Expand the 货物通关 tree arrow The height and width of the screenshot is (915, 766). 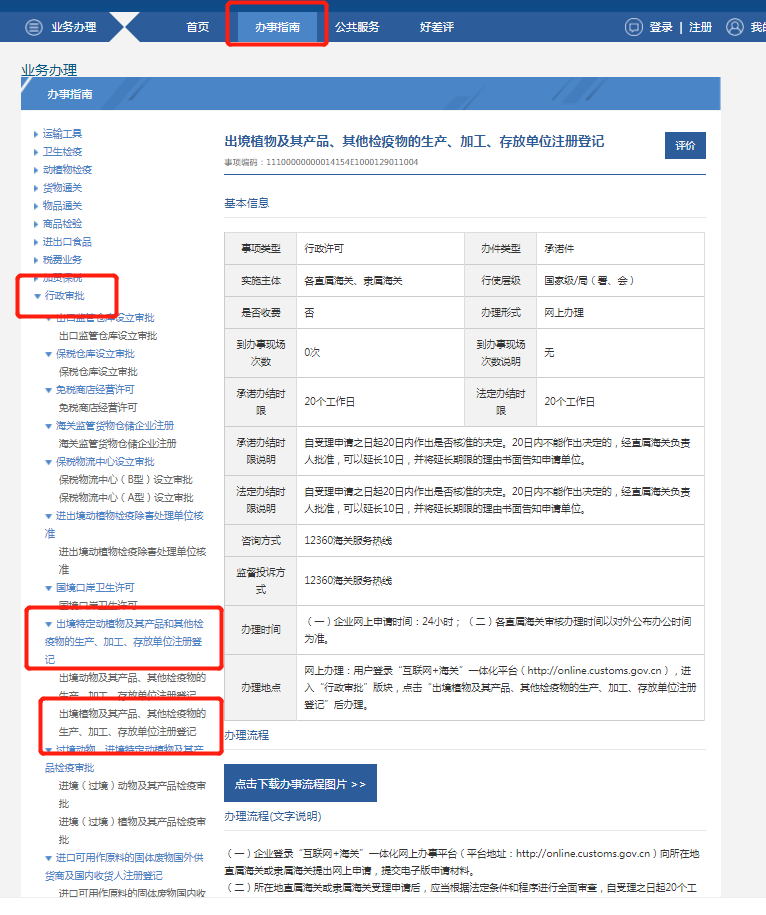pos(36,188)
